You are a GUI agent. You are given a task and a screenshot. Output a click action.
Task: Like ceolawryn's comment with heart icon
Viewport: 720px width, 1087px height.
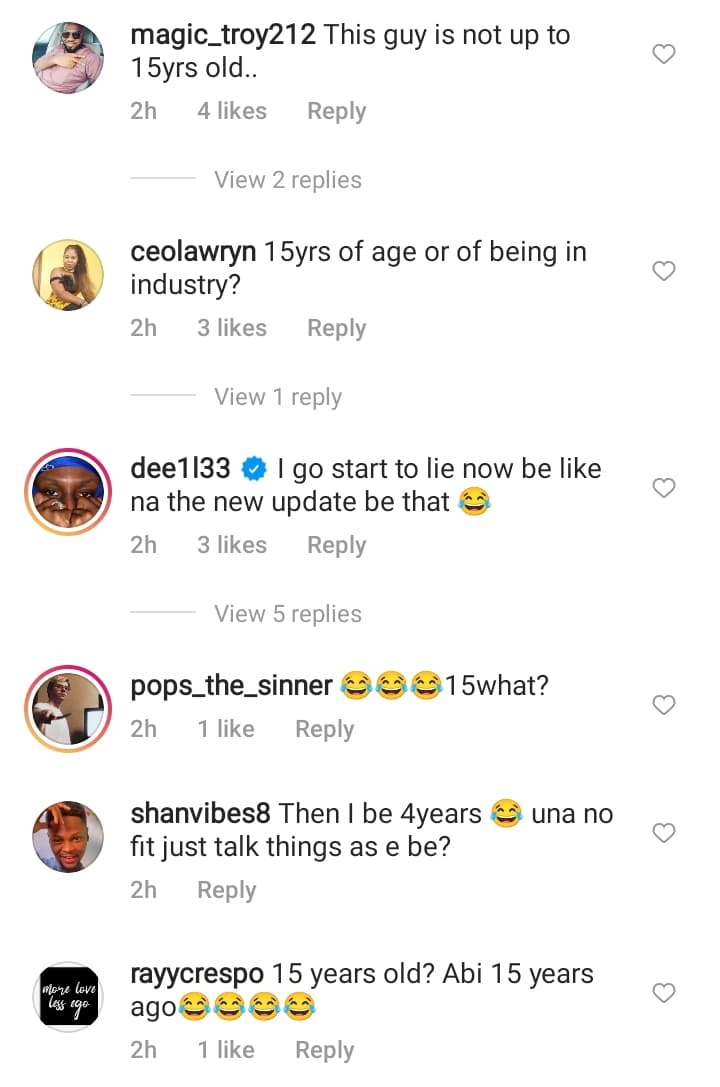coord(664,271)
